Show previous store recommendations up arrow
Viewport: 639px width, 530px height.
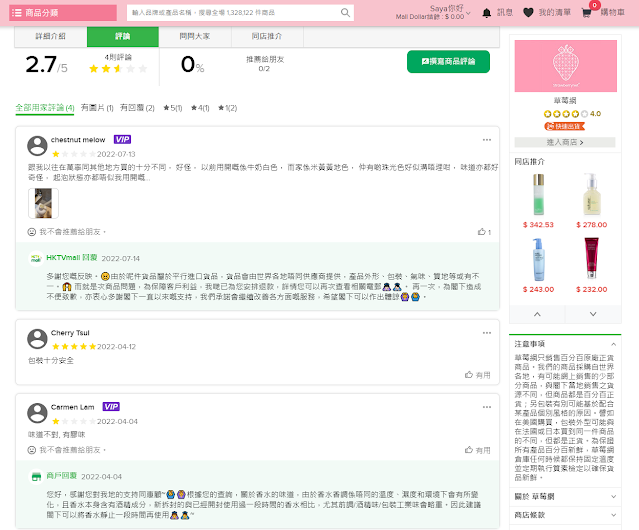(x=537, y=314)
